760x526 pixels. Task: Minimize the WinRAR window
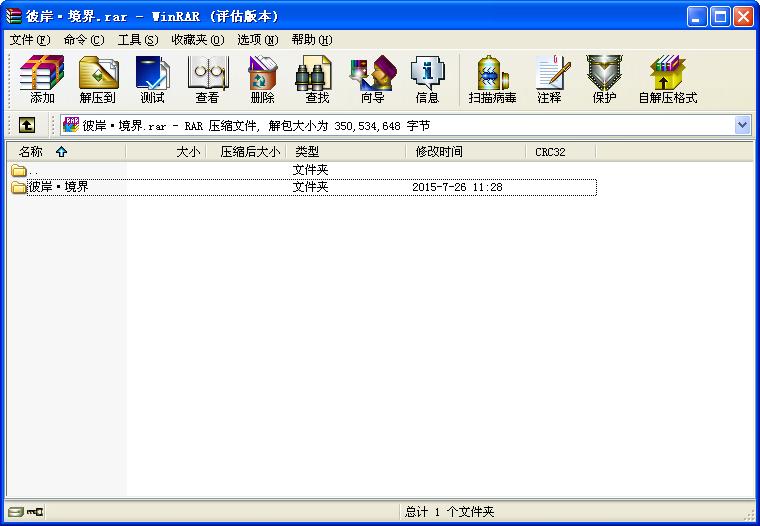(x=697, y=16)
